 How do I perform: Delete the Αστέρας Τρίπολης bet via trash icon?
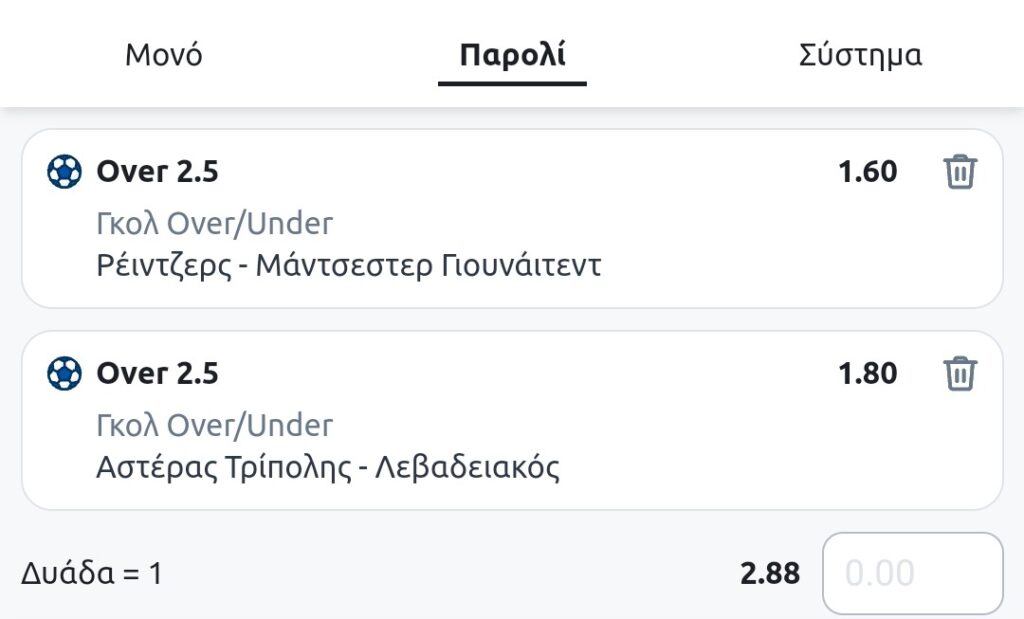(x=960, y=374)
